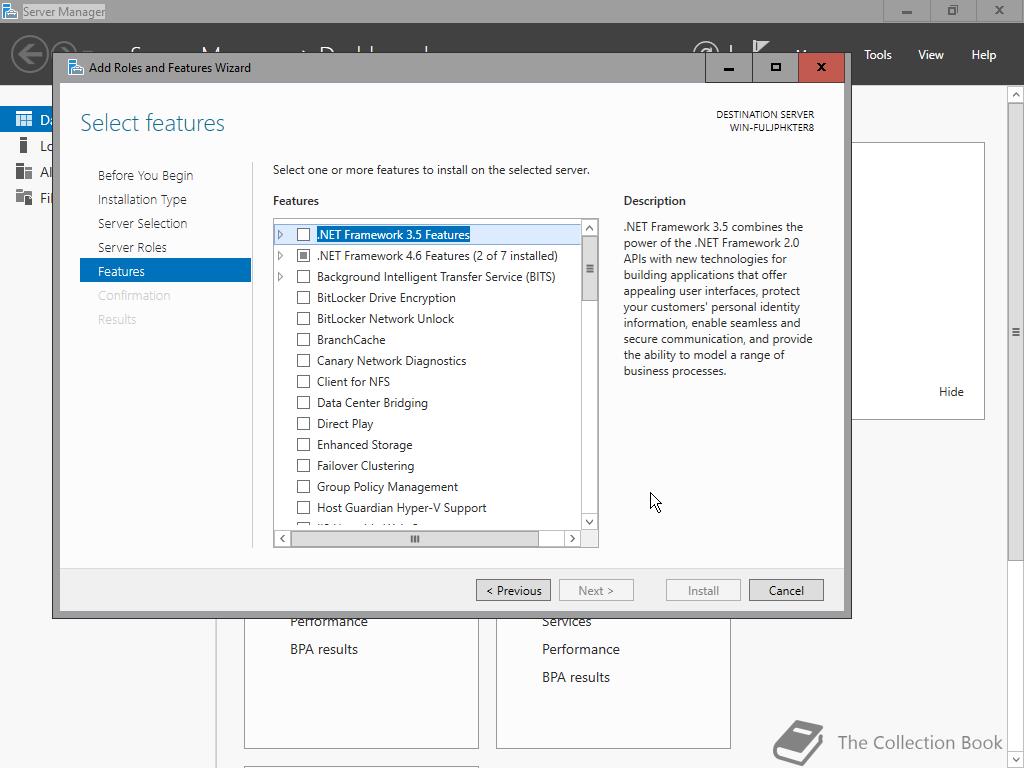The height and width of the screenshot is (768, 1024).
Task: Click the Server Manager app icon in title bar
Action: pyautogui.click(x=10, y=11)
